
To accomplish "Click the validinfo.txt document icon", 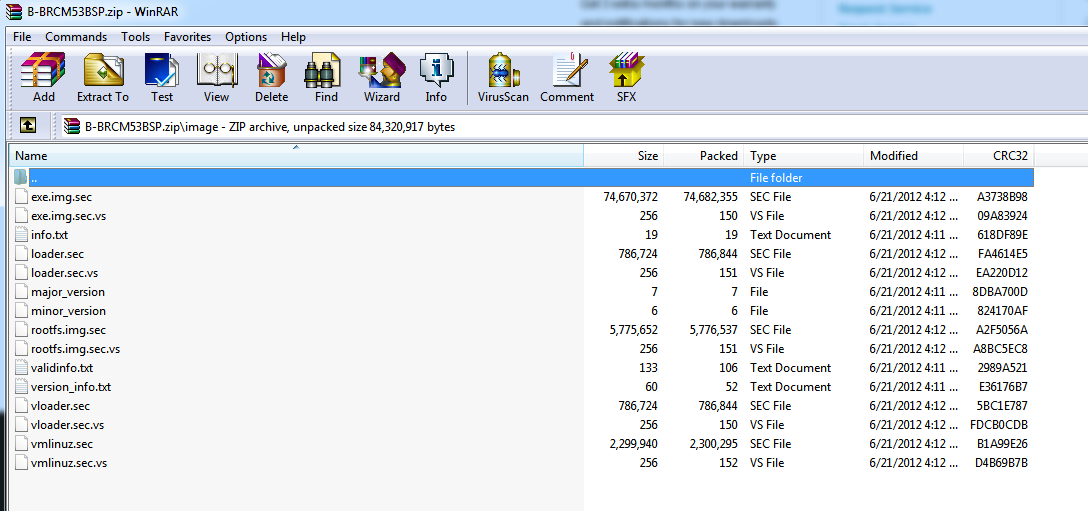I will [21, 368].
